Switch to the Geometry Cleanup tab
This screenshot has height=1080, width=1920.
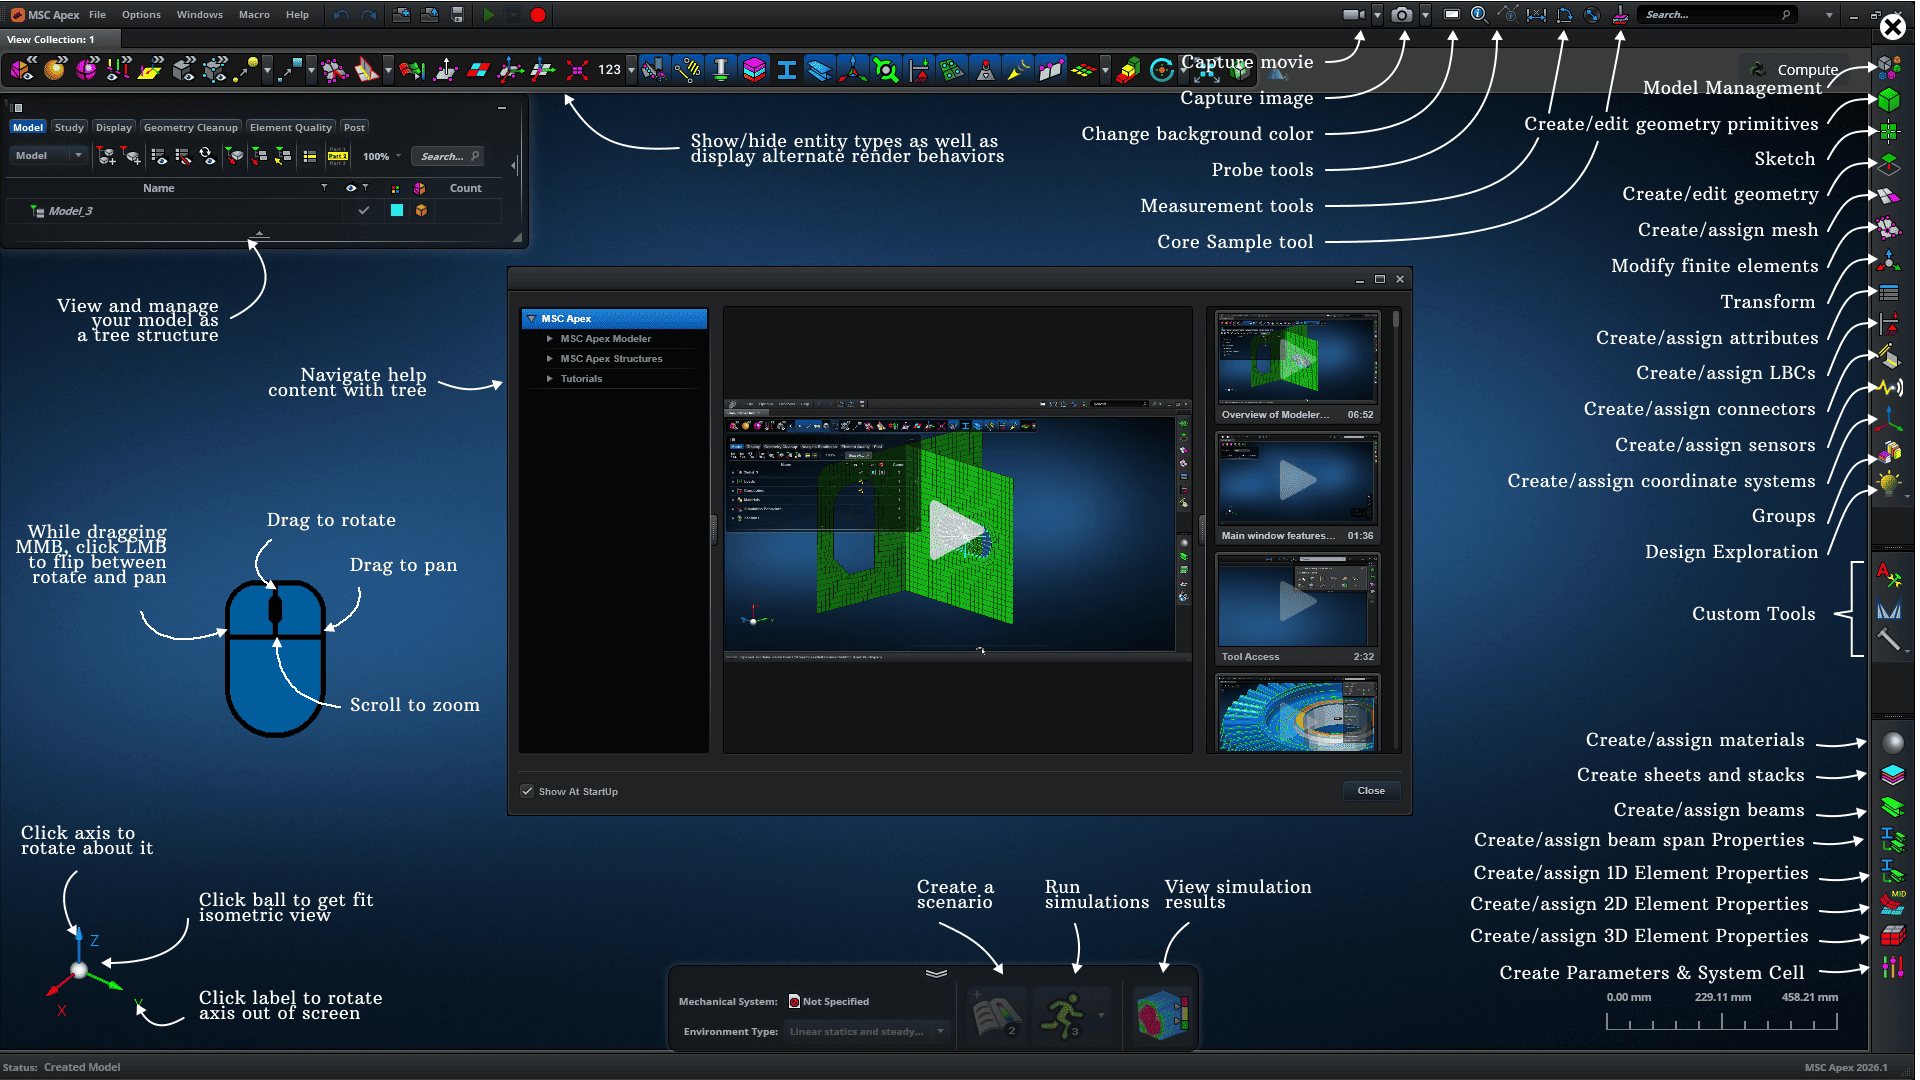point(191,128)
